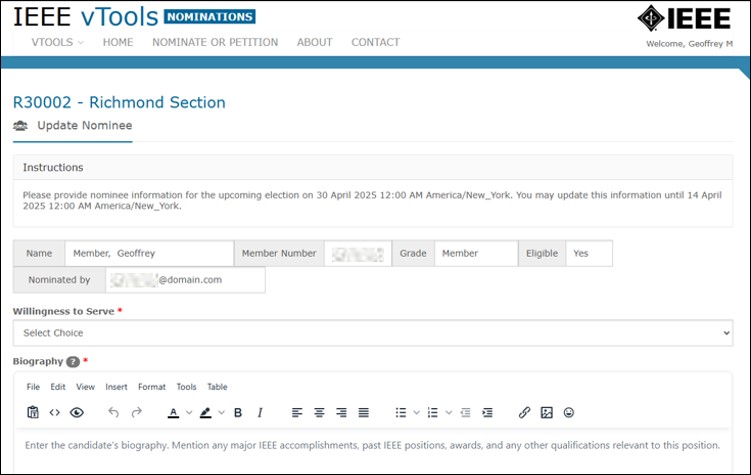The height and width of the screenshot is (475, 751).
Task: Click the Grade field showing Member
Action: click(476, 253)
